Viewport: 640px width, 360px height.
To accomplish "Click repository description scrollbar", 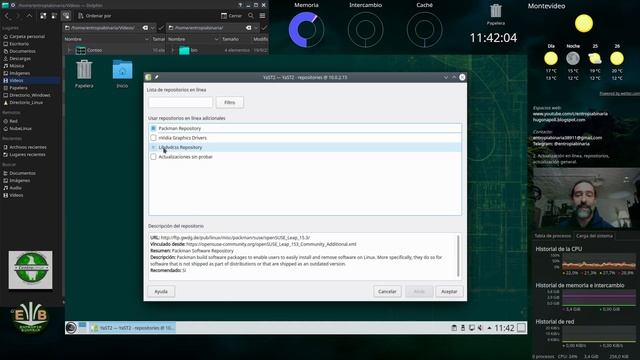I will pos(458,256).
